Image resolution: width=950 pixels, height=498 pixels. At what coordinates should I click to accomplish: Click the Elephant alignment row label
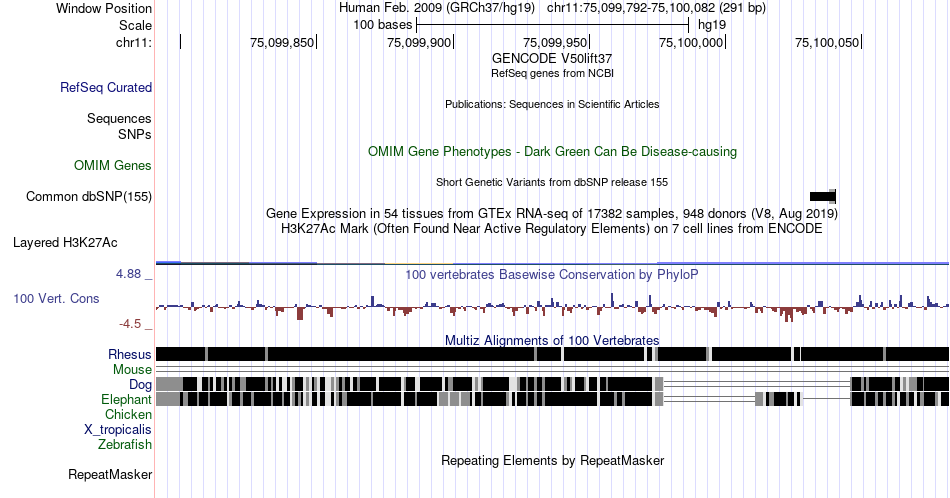[126, 399]
